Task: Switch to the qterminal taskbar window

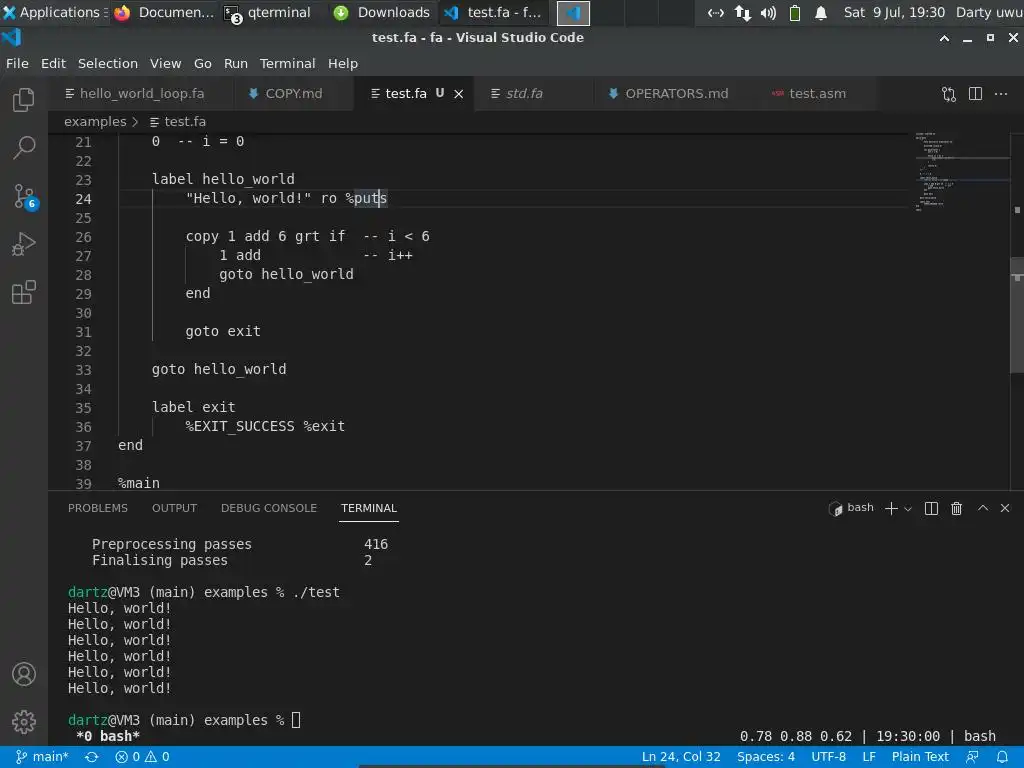Action: (268, 12)
